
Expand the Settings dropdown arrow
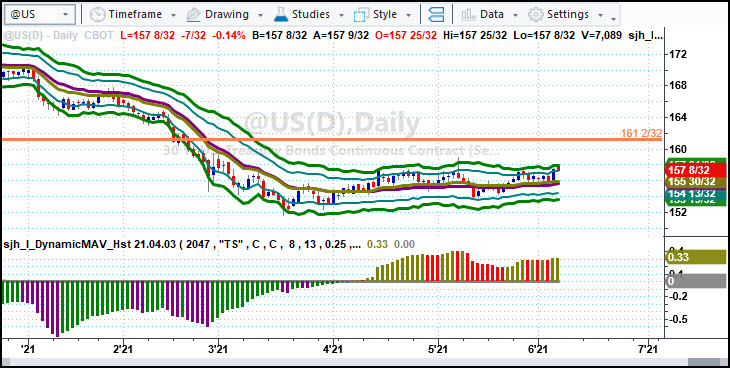[601, 15]
